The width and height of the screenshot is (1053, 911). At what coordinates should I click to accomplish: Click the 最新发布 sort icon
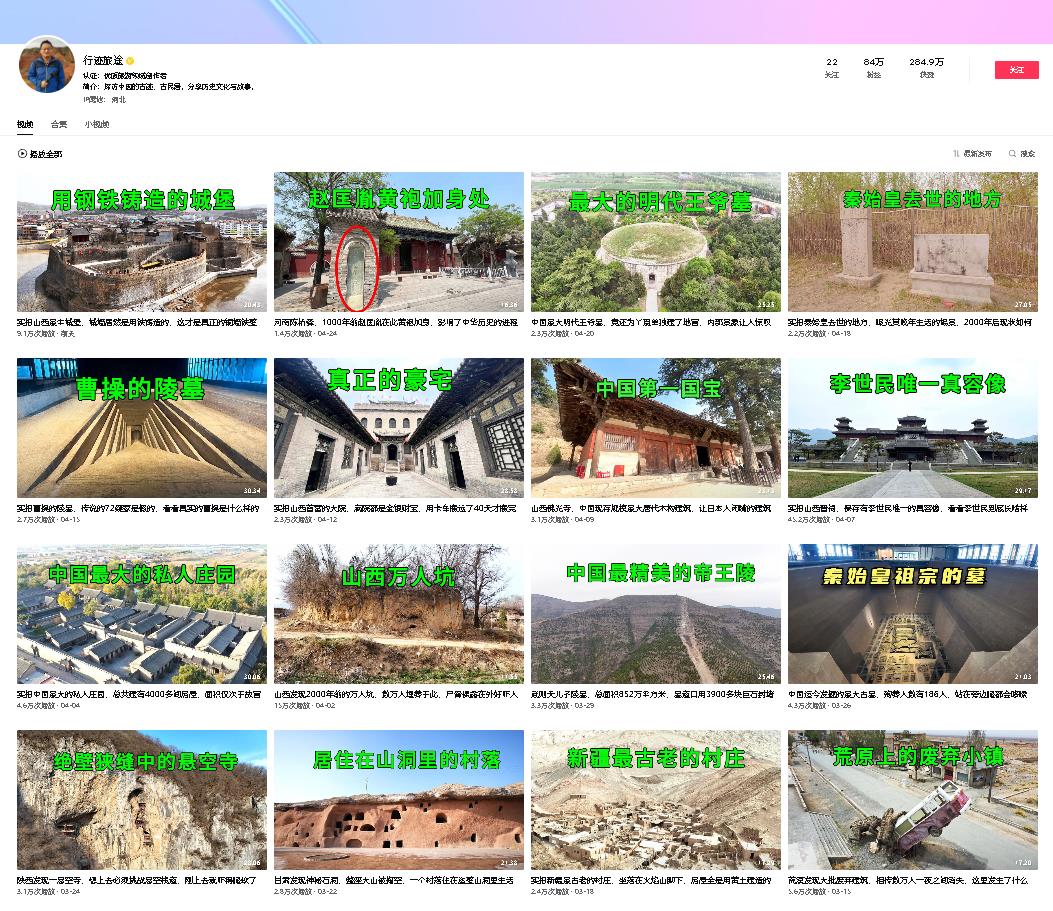pos(957,154)
